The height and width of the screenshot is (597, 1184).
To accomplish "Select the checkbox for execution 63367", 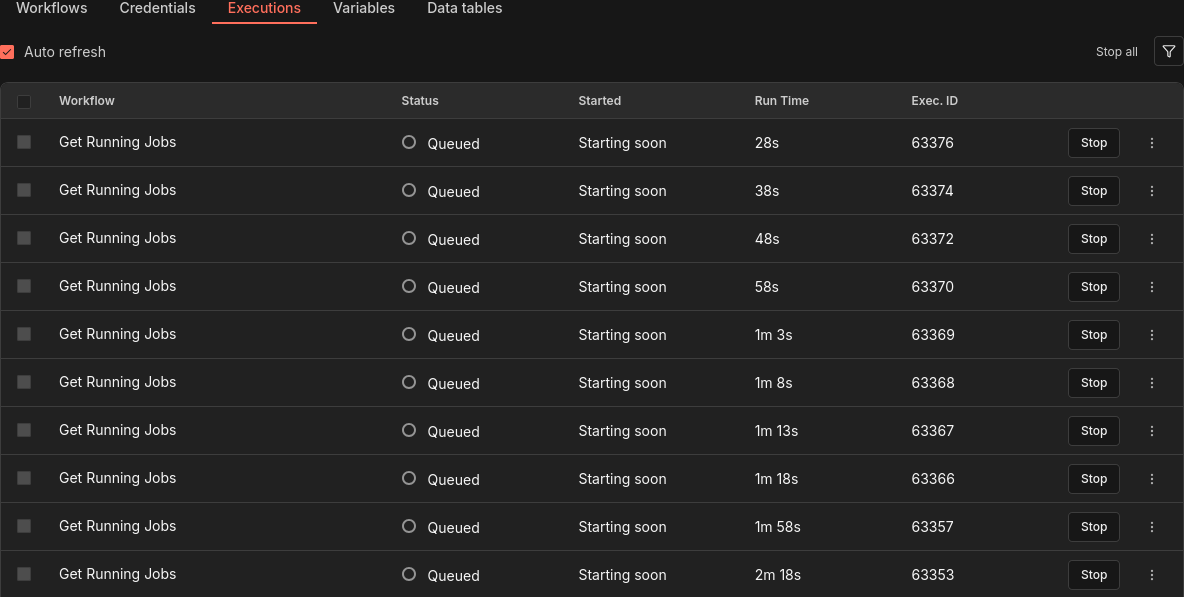I will point(24,430).
